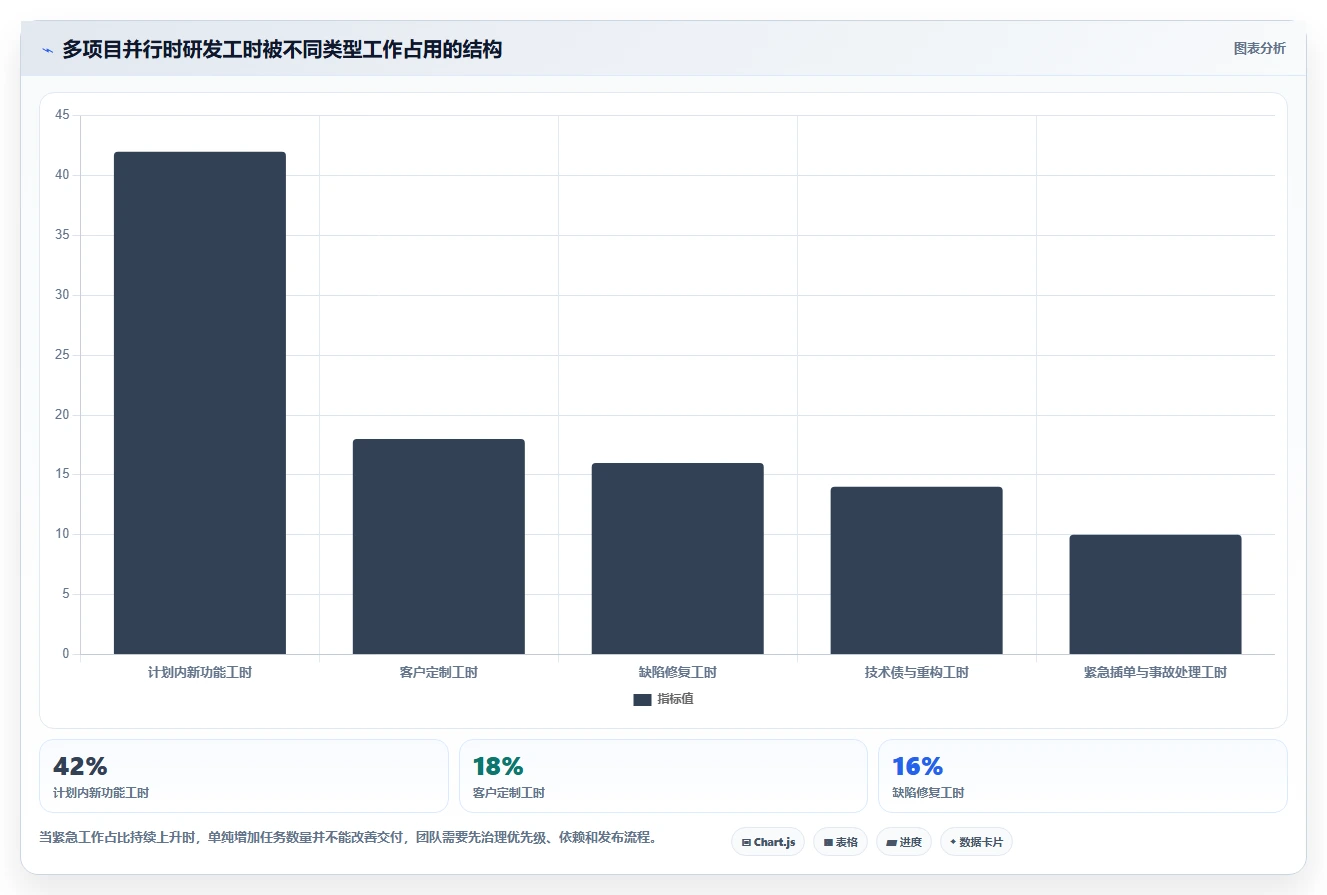Image resolution: width=1327 pixels, height=895 pixels.
Task: Click the y-axis value 20
Action: (x=62, y=415)
